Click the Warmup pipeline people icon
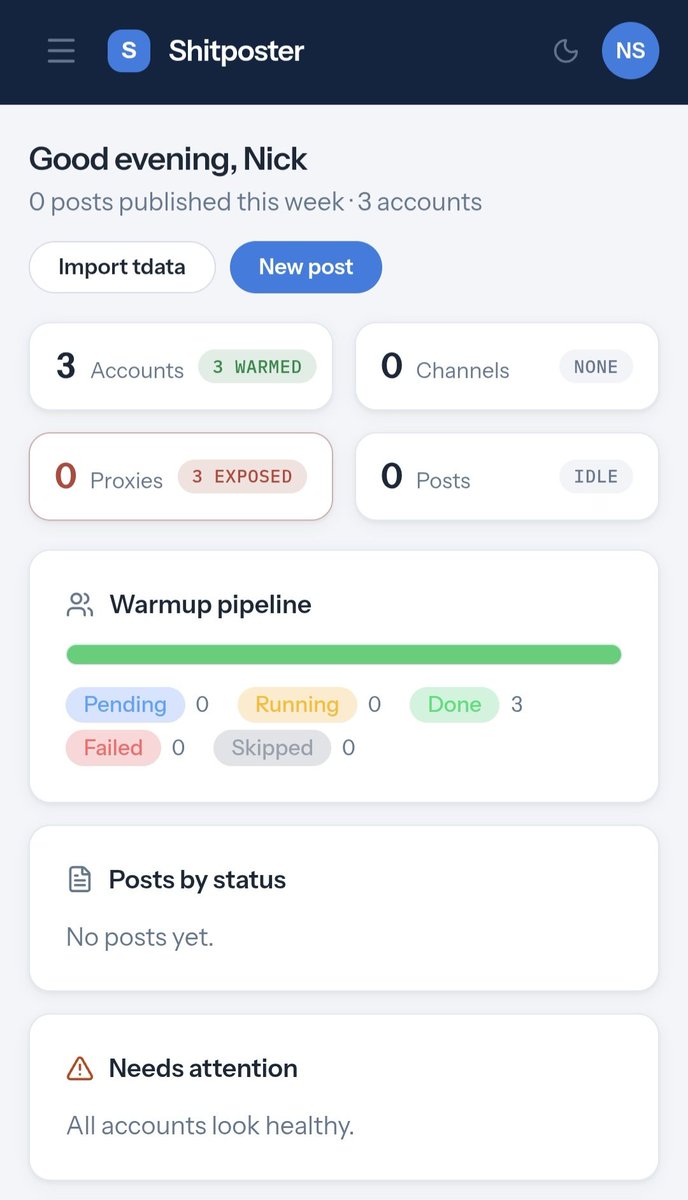 [80, 605]
